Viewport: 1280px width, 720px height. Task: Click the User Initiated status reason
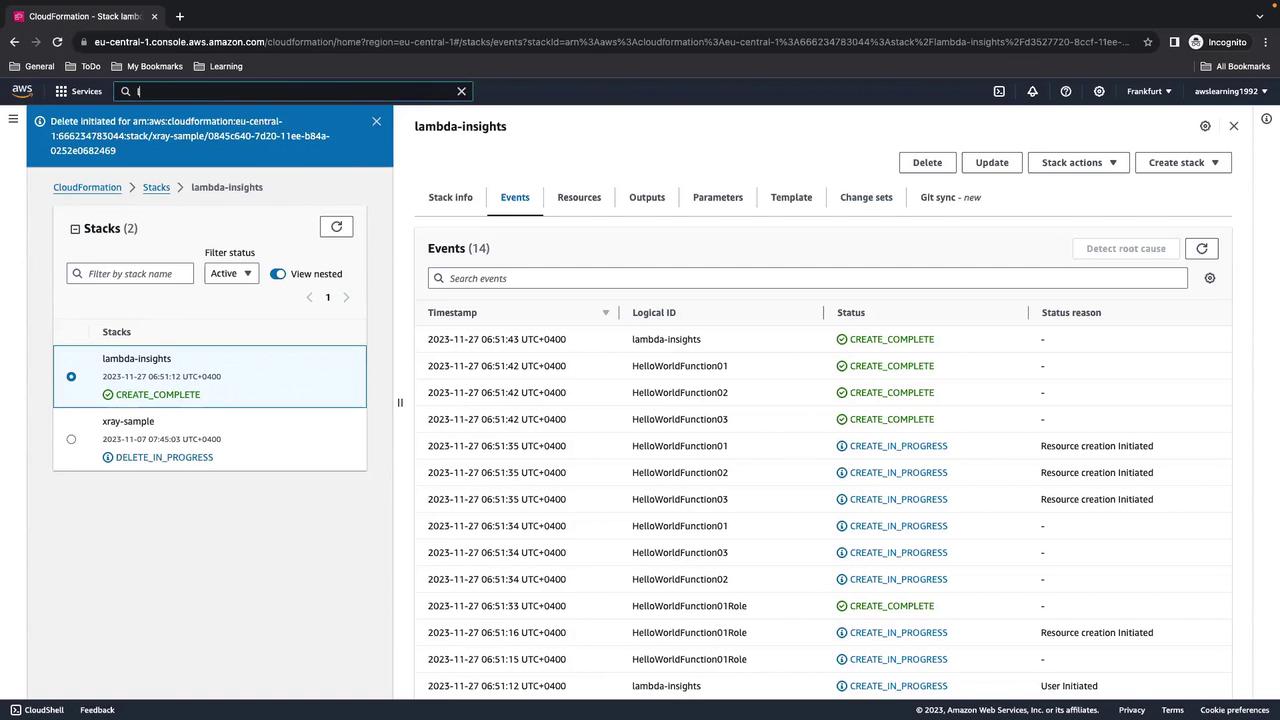pos(1069,686)
